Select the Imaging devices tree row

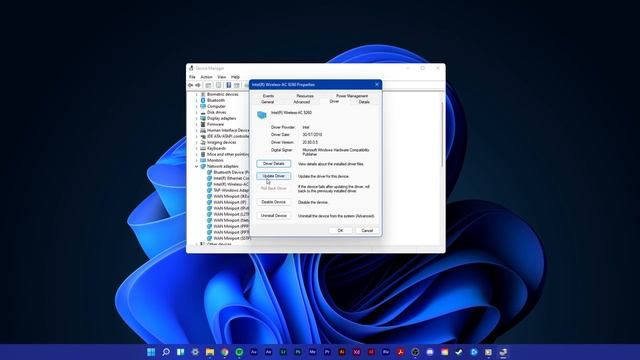[218, 142]
